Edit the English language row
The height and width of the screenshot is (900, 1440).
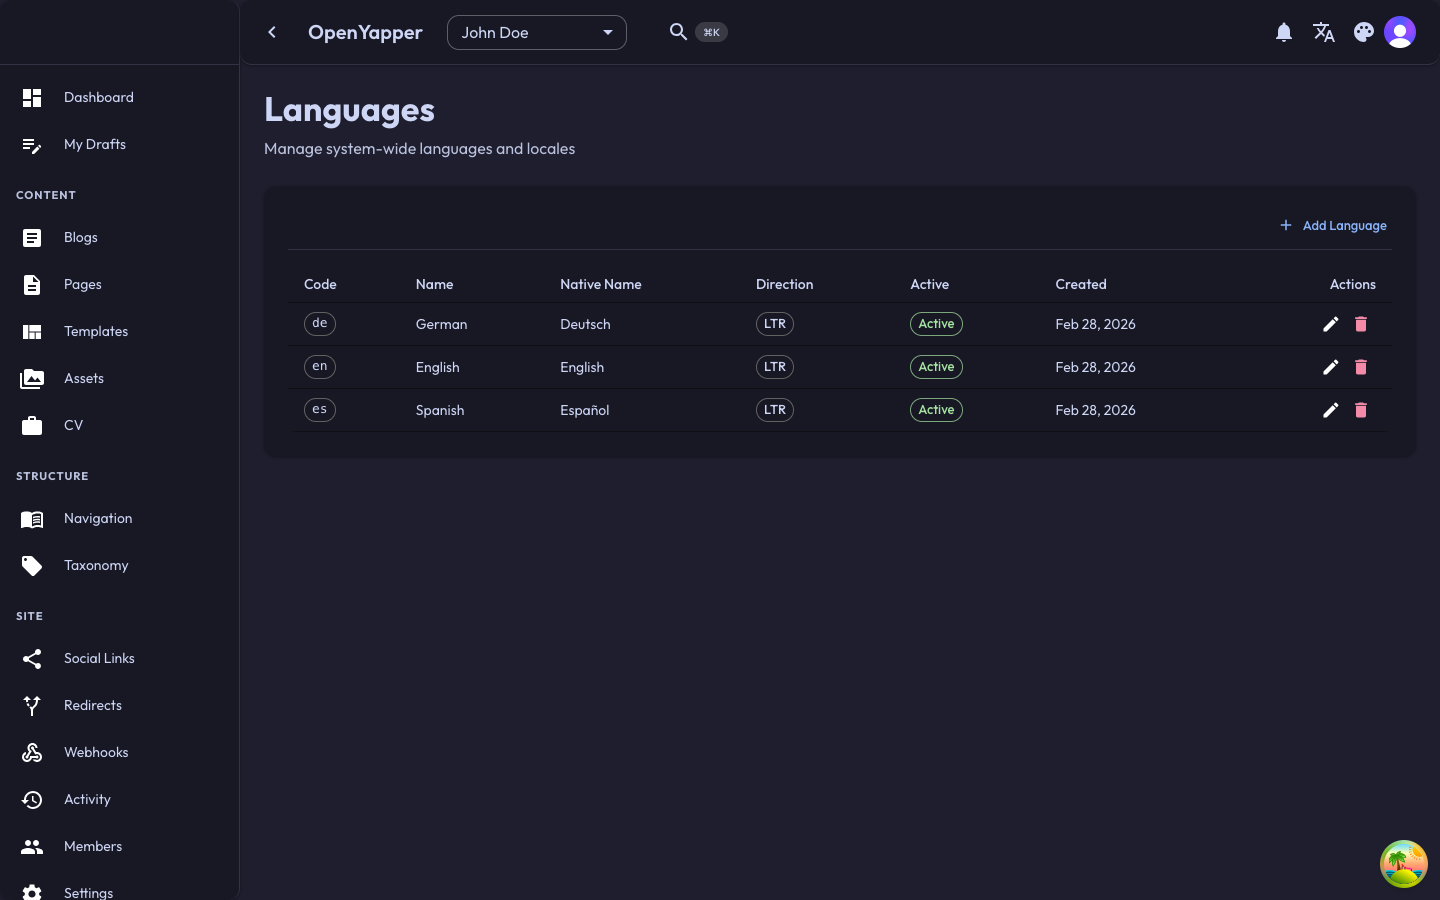[1330, 367]
